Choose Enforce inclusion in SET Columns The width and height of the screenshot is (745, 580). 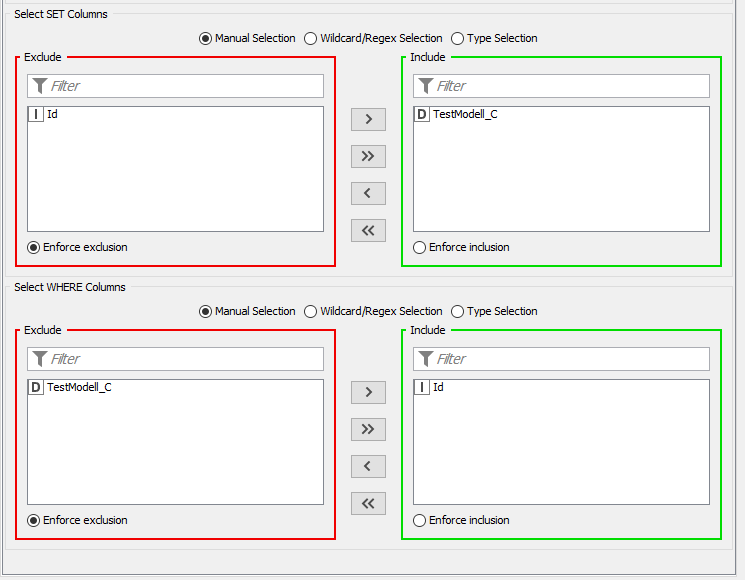tap(461, 247)
